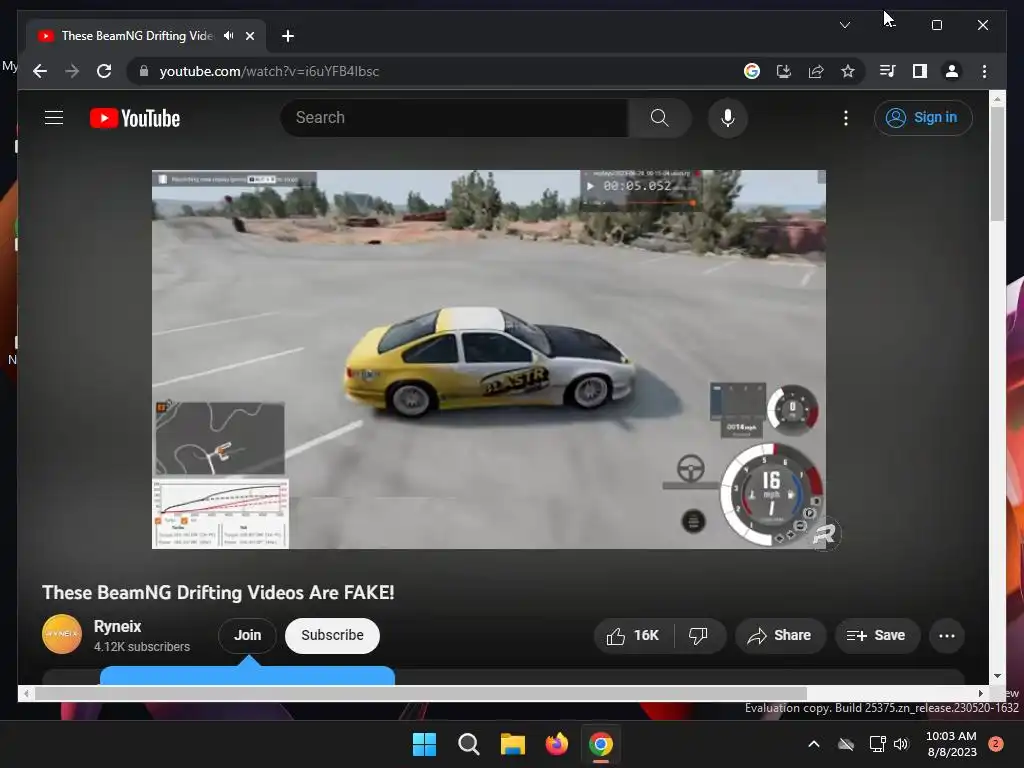Show hidden system tray icons
Viewport: 1024px width, 768px height.
coord(814,744)
